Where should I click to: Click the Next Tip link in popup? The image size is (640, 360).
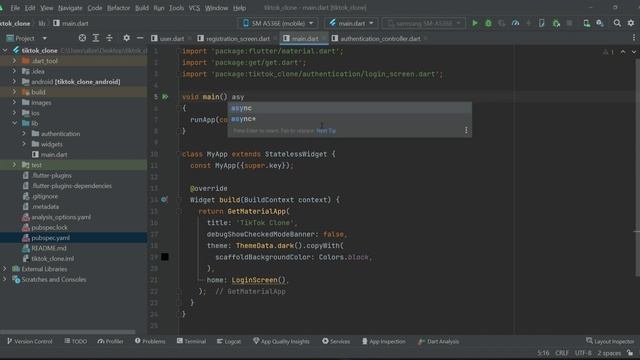coord(326,131)
